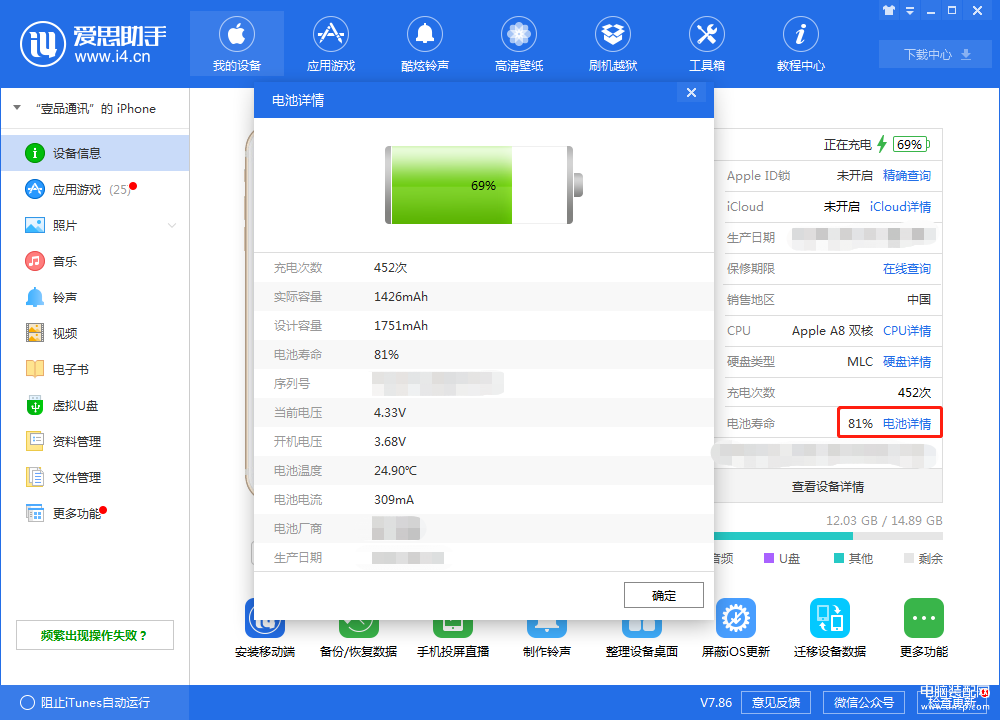The image size is (1000, 720).
Task: Click 查看设备详情 button
Action: (x=828, y=487)
